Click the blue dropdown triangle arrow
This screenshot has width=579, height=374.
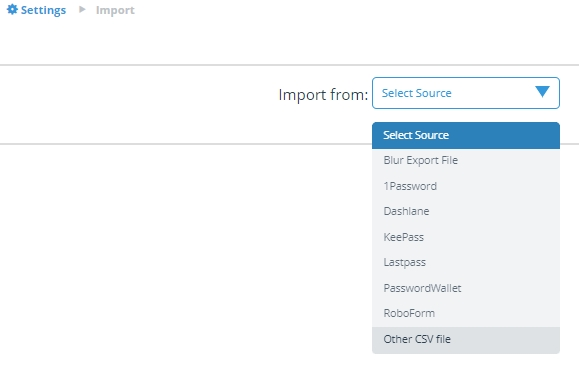(542, 92)
